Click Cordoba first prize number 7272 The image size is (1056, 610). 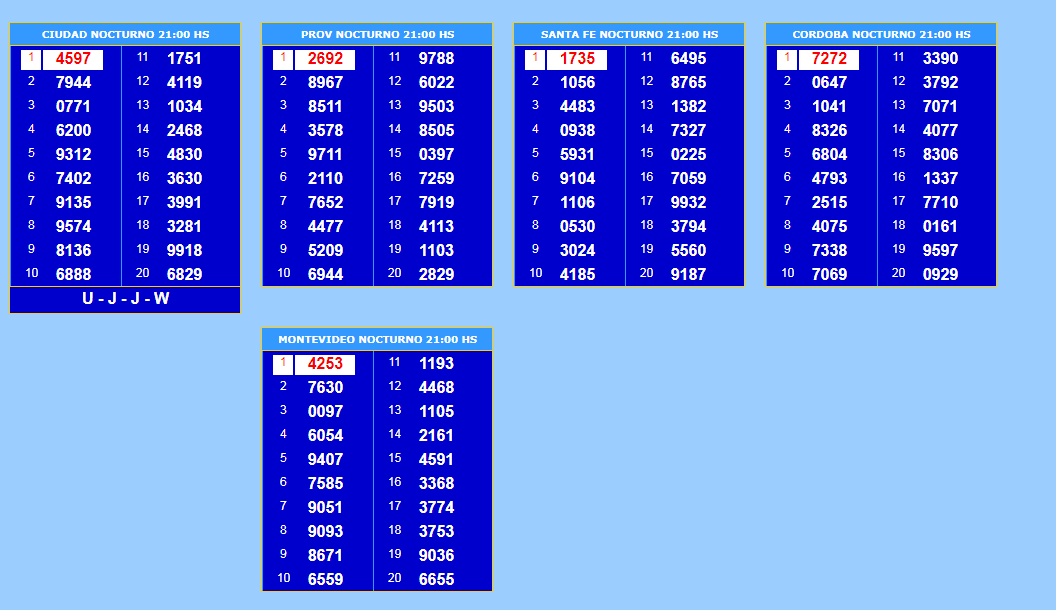click(x=829, y=59)
